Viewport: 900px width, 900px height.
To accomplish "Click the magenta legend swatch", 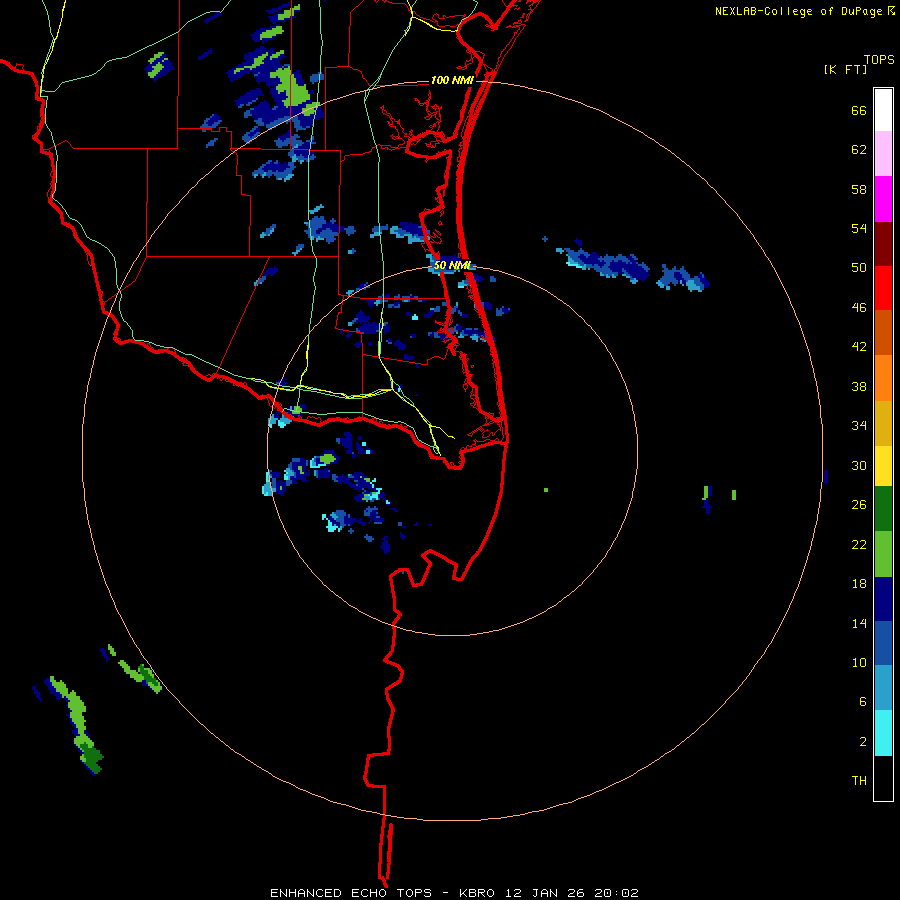I will tap(883, 199).
